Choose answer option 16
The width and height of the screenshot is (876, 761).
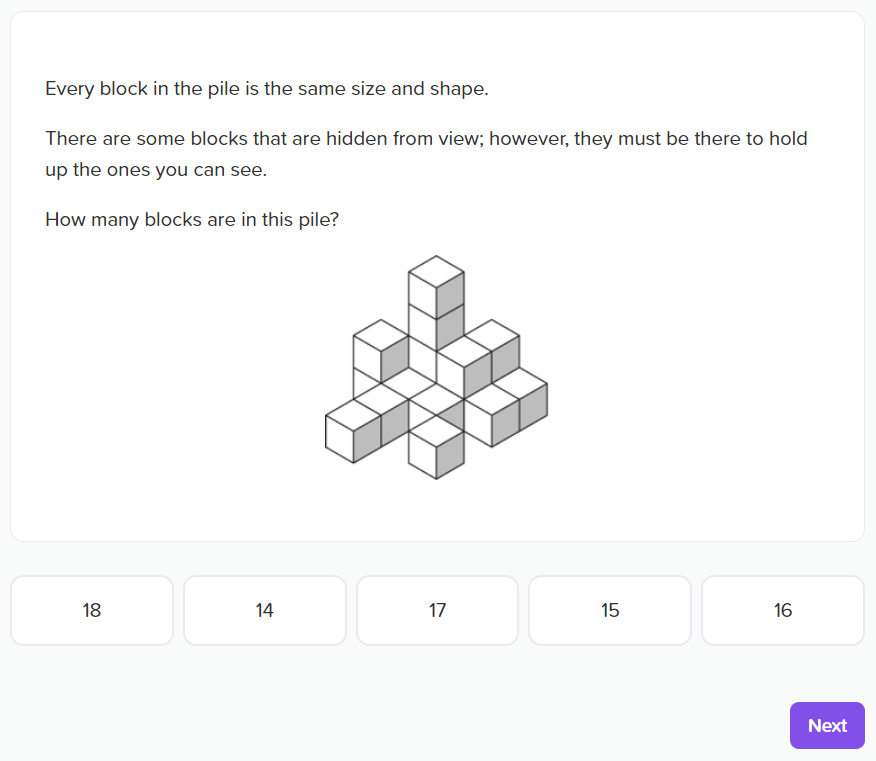click(x=783, y=610)
